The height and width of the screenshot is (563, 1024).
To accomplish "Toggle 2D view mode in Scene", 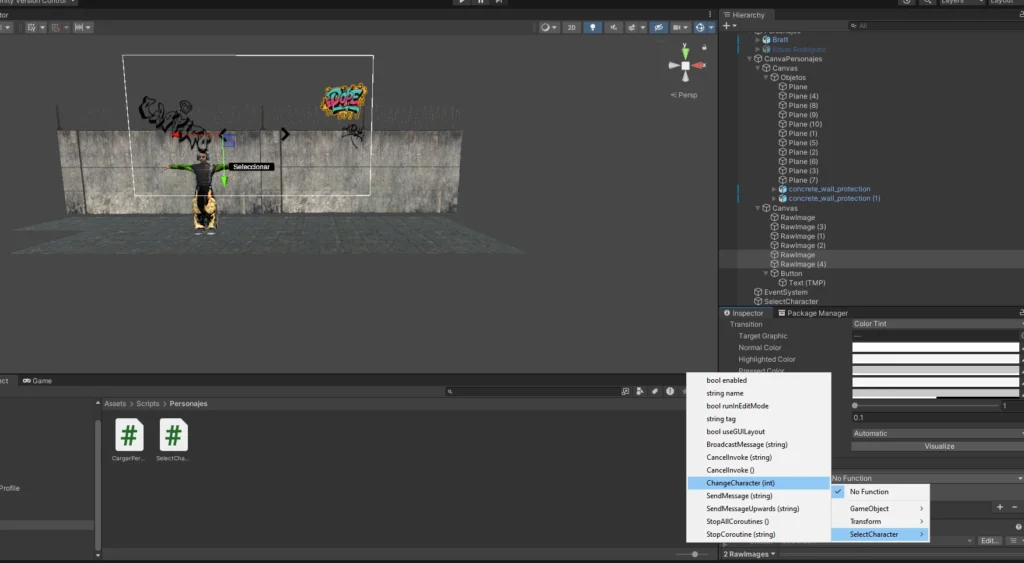I will pos(571,27).
